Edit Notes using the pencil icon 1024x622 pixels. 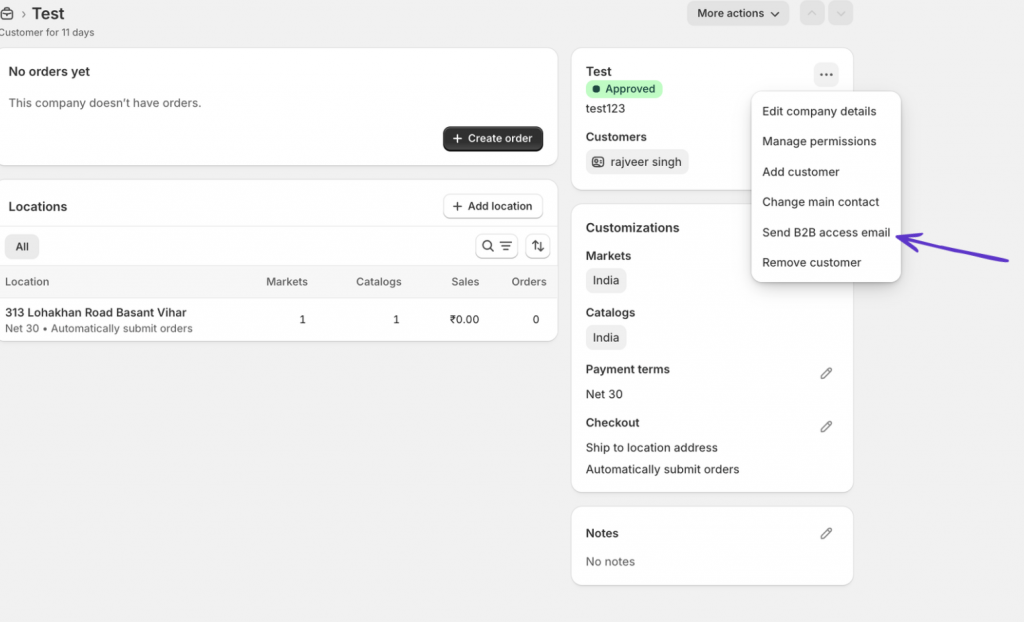826,533
